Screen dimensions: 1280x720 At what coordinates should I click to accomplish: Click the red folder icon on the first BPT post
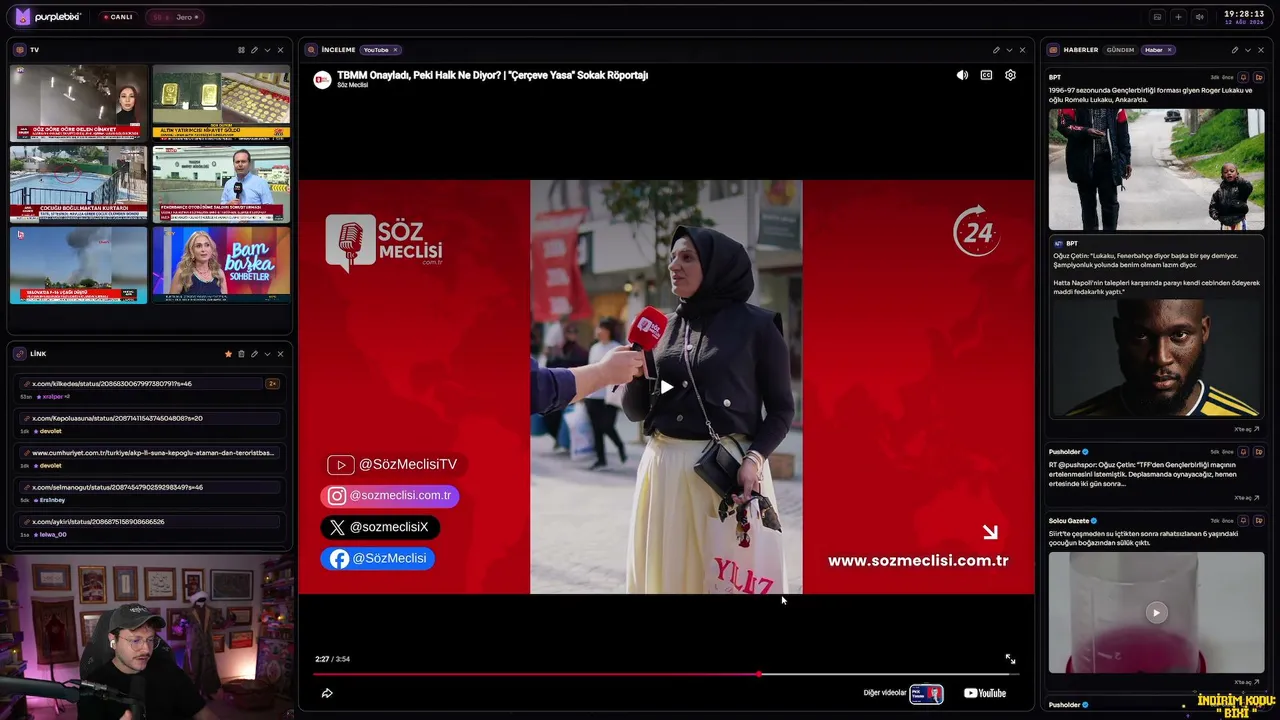[1258, 77]
